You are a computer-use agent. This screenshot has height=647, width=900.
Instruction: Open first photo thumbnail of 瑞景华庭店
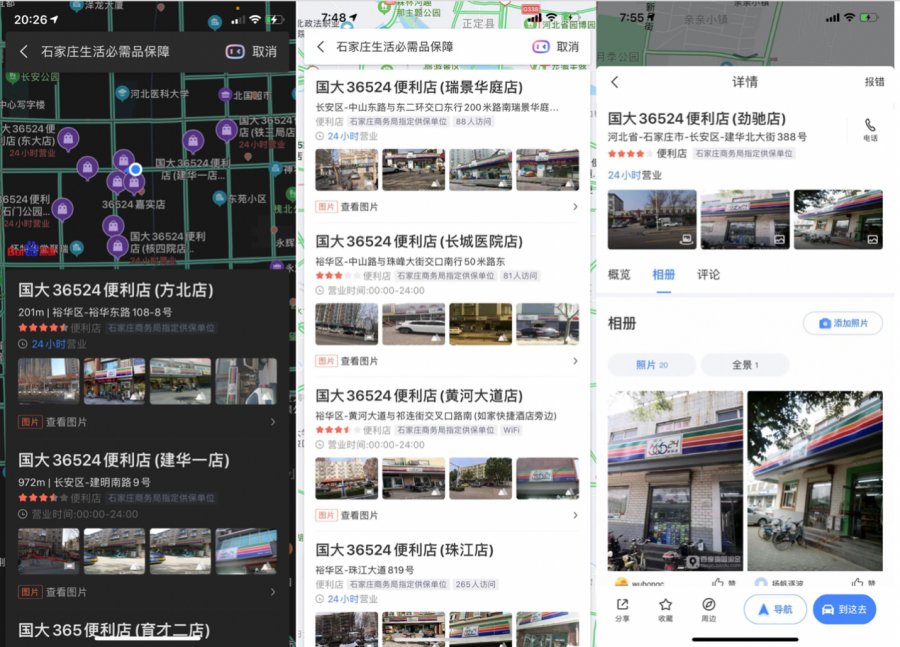pos(347,169)
